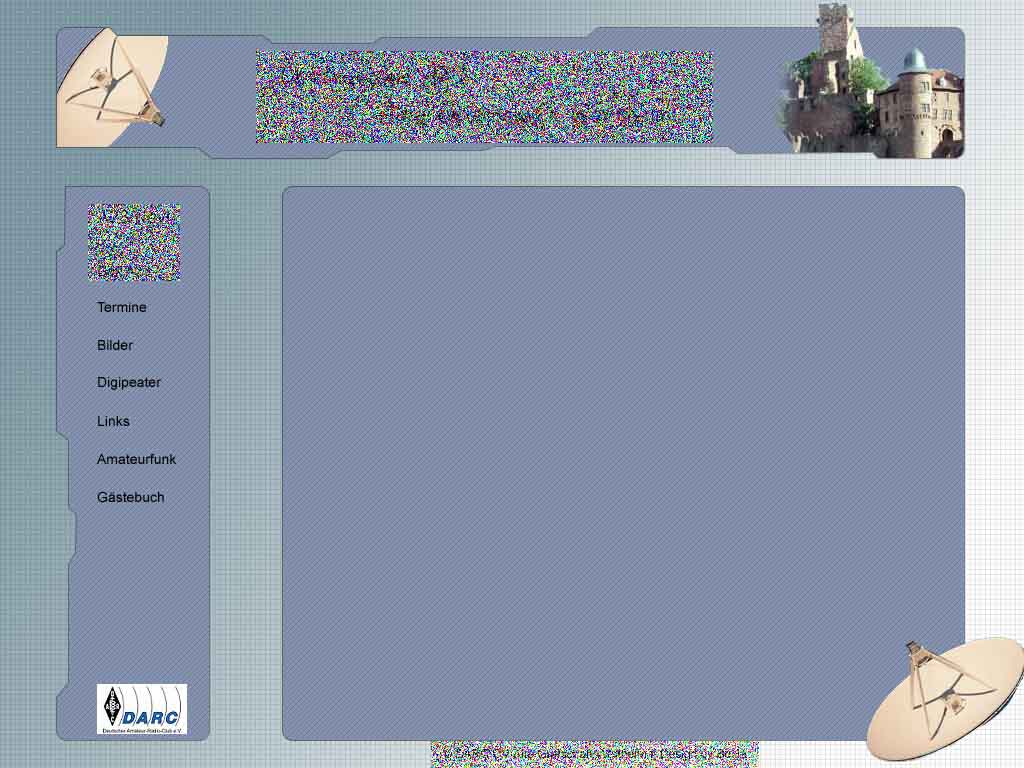Click the diamond emblem inside the DARC logo
Screen dimensions: 1024x768
112,708
